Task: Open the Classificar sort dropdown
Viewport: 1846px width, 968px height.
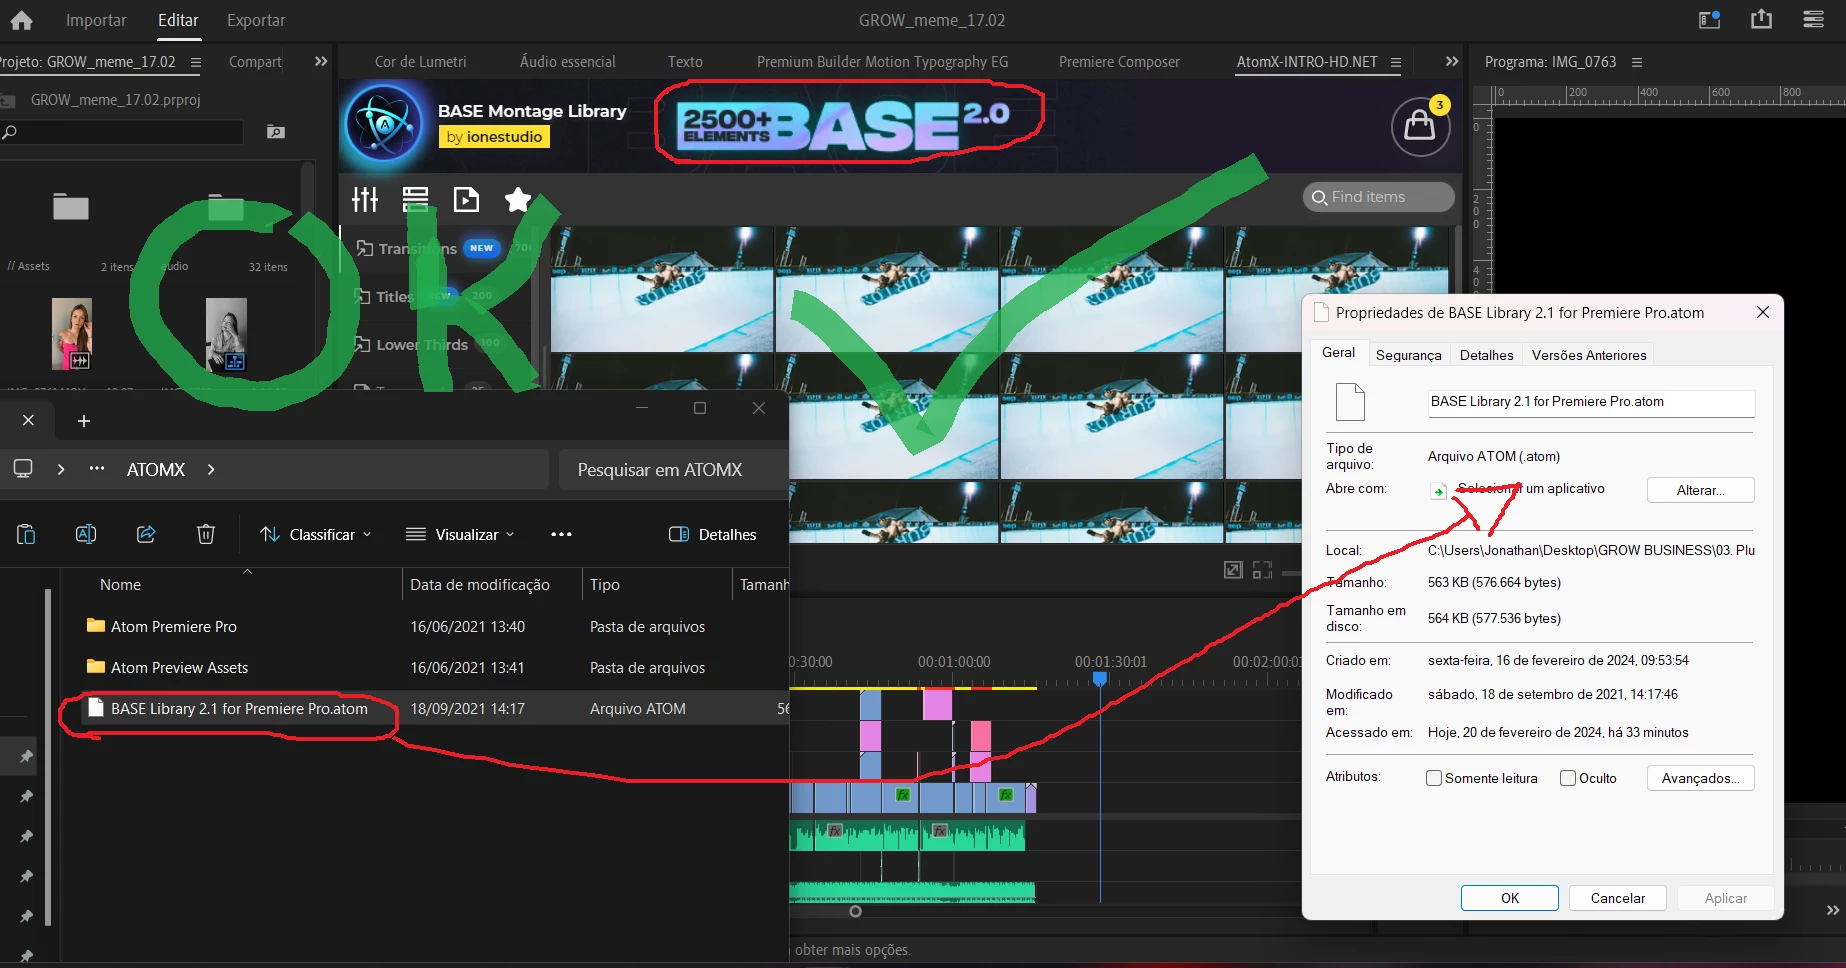Action: click(x=316, y=534)
